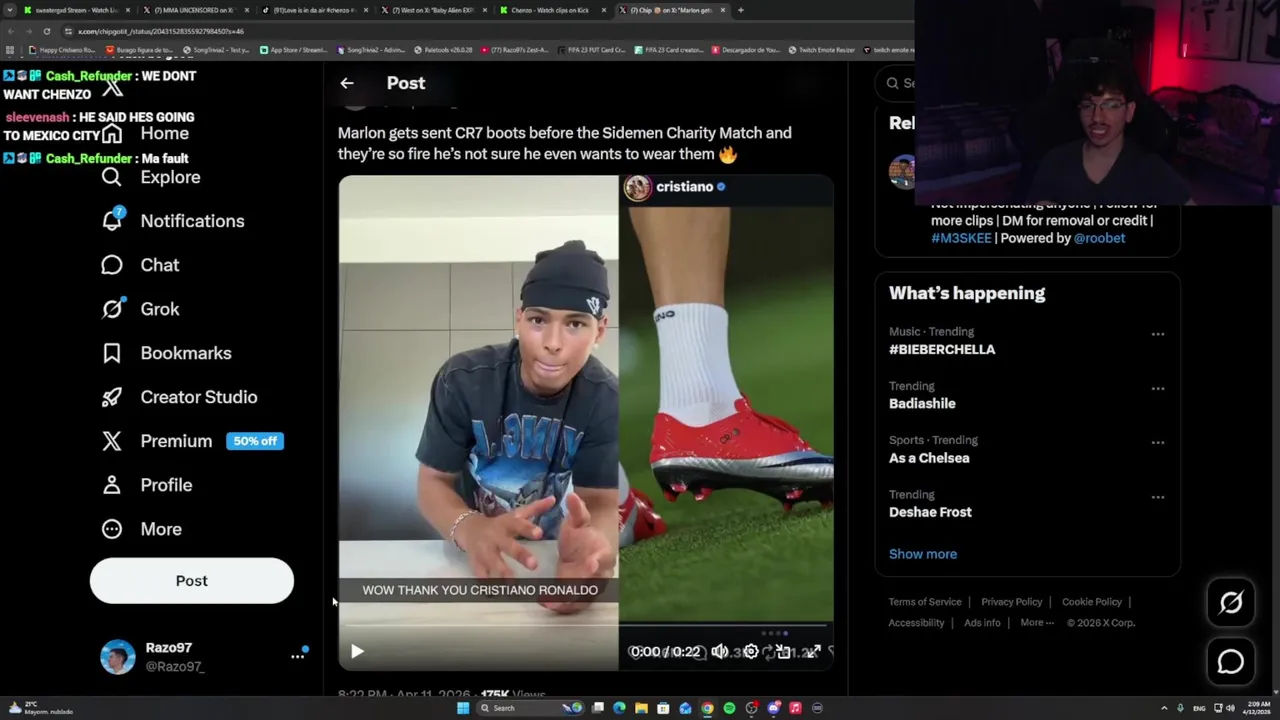Click the Razo97 profile avatar
The height and width of the screenshot is (720, 1280).
(117, 657)
